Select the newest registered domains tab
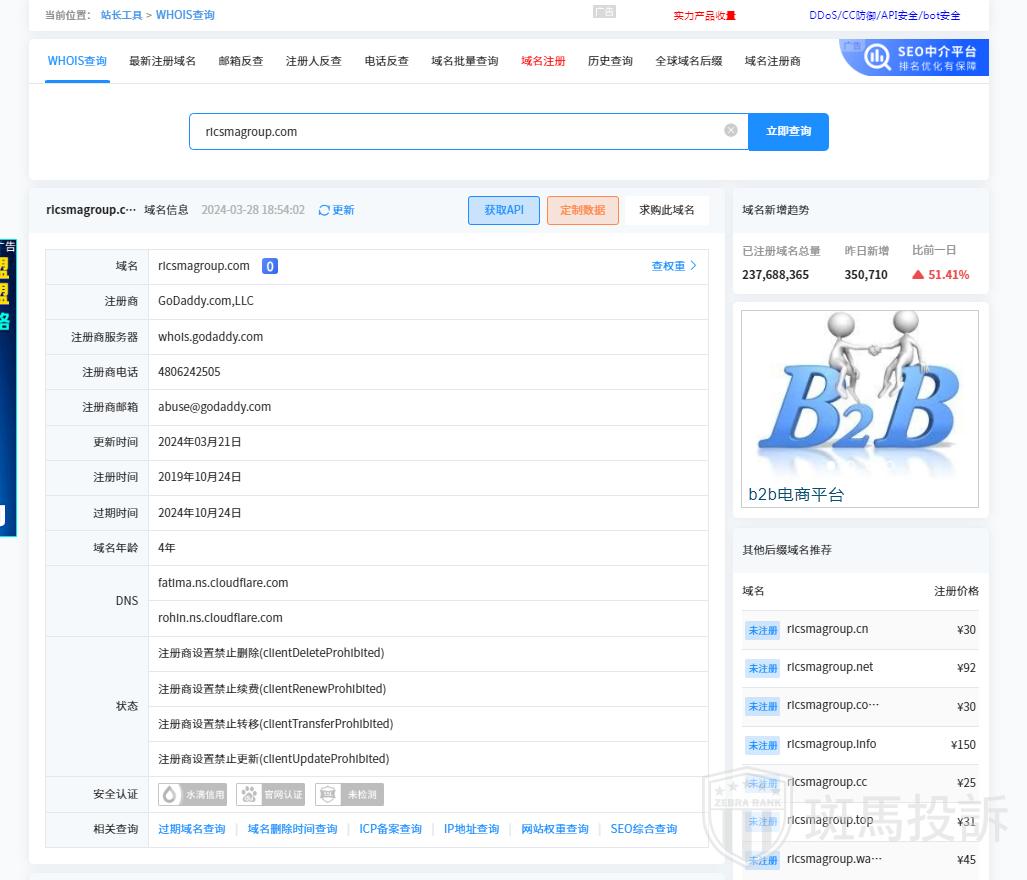The image size is (1027, 880). (x=162, y=61)
